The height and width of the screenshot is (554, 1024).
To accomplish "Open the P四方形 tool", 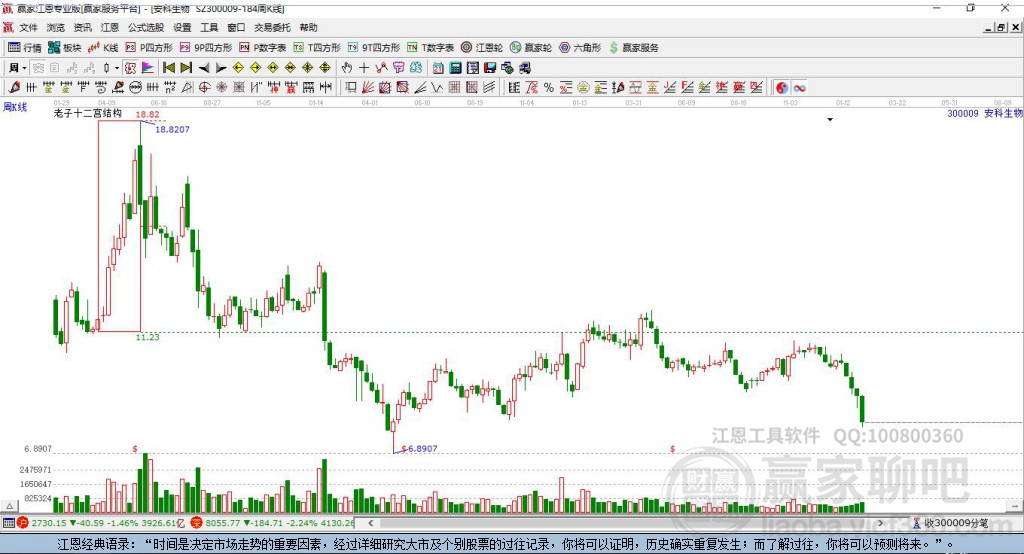I will [x=150, y=48].
